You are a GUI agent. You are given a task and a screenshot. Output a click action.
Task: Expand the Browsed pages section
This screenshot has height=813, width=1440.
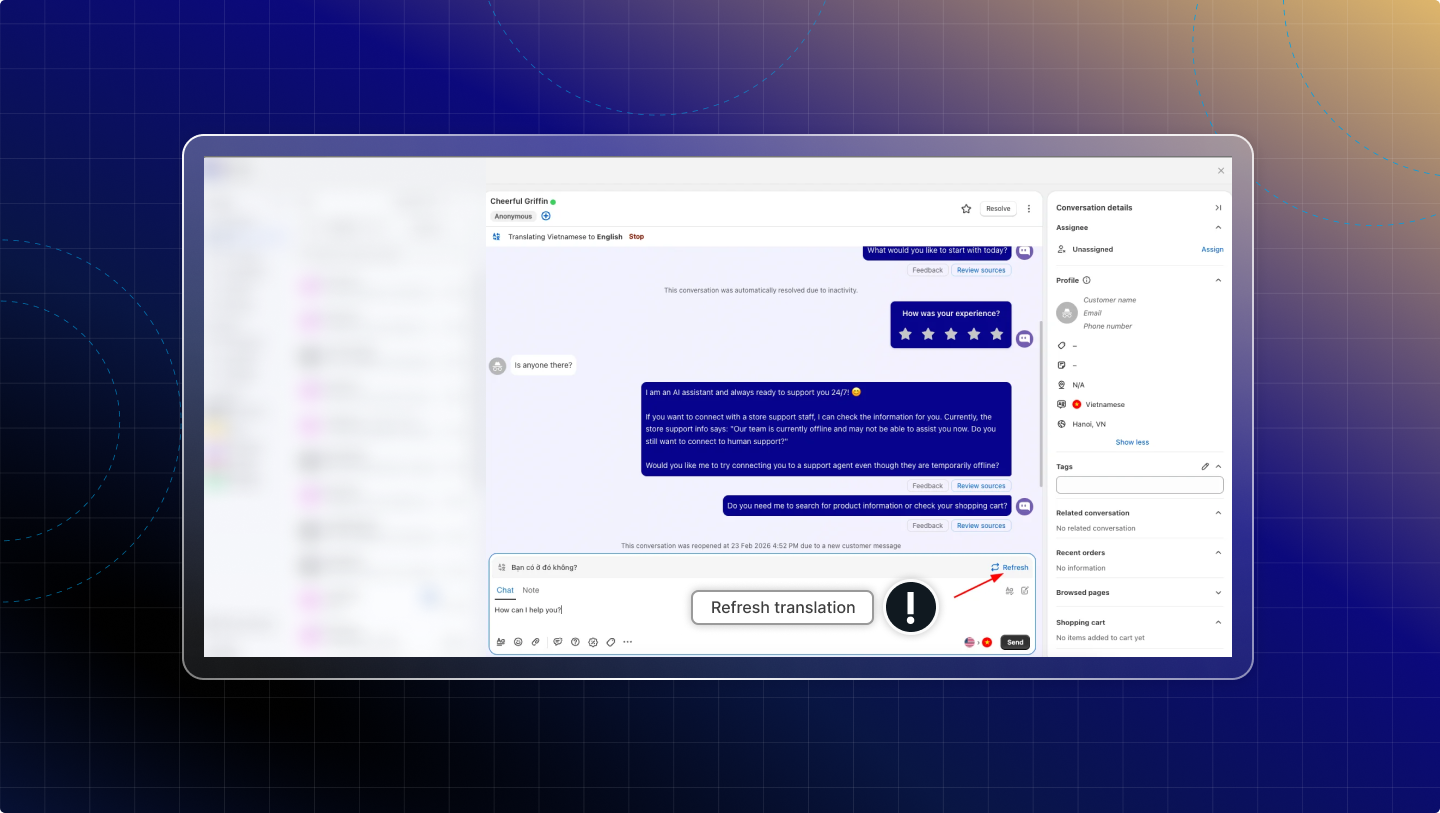point(1218,593)
